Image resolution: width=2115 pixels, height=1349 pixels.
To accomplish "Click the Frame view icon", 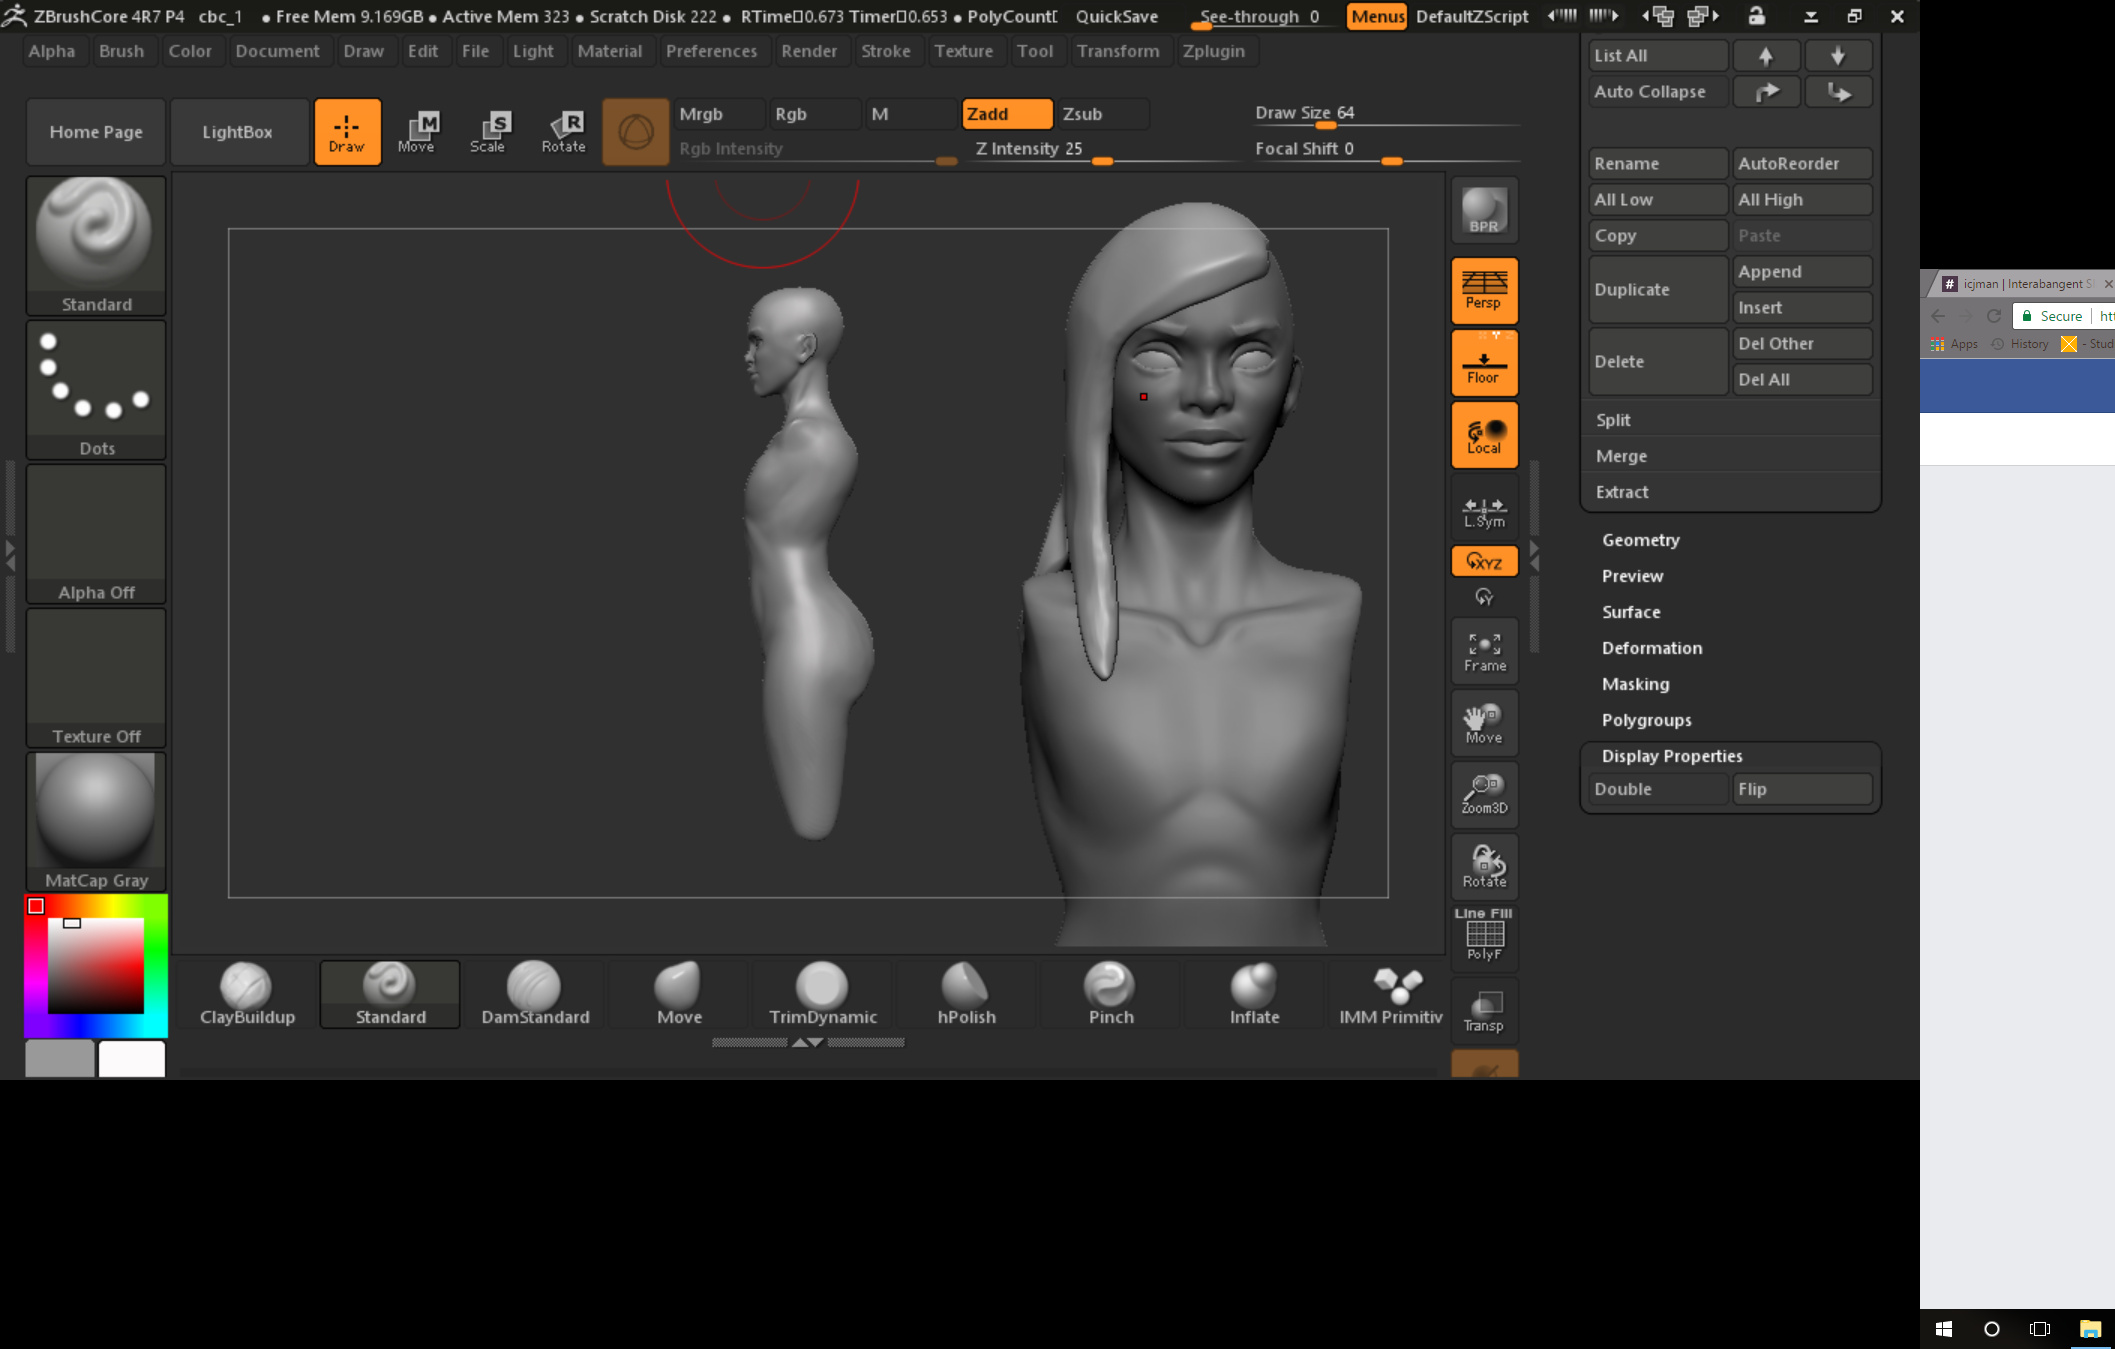I will [1484, 651].
